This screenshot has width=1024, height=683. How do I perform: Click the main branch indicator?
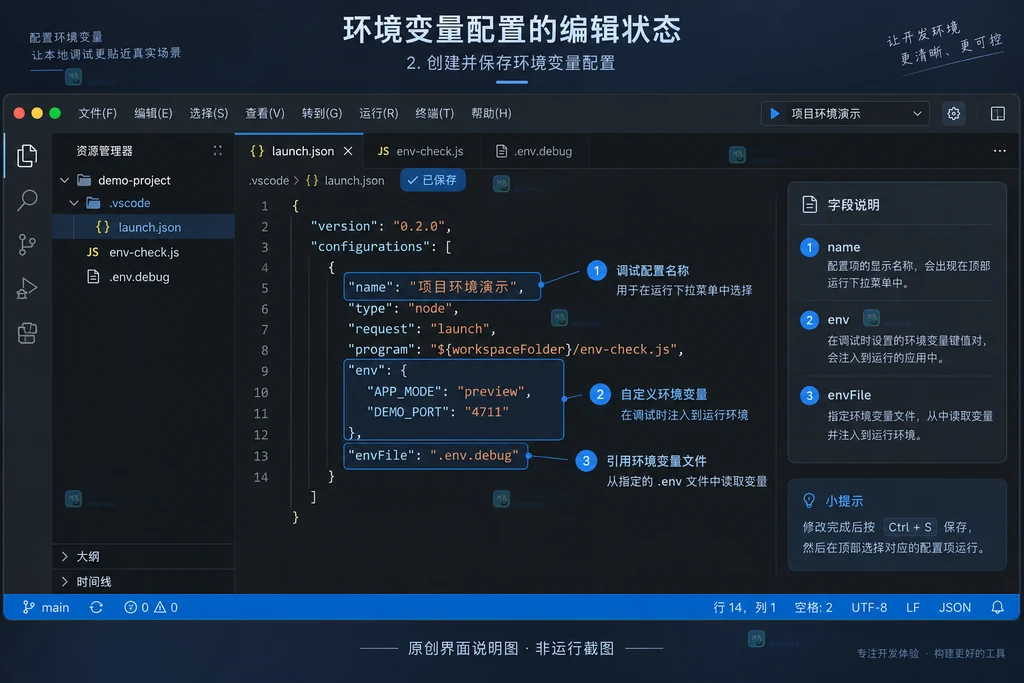[x=46, y=607]
